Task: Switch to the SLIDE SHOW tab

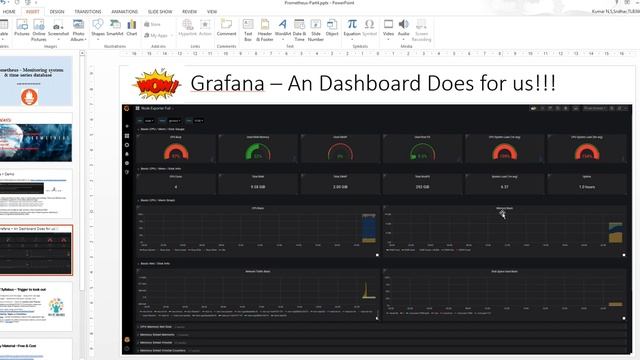Action: [x=160, y=12]
